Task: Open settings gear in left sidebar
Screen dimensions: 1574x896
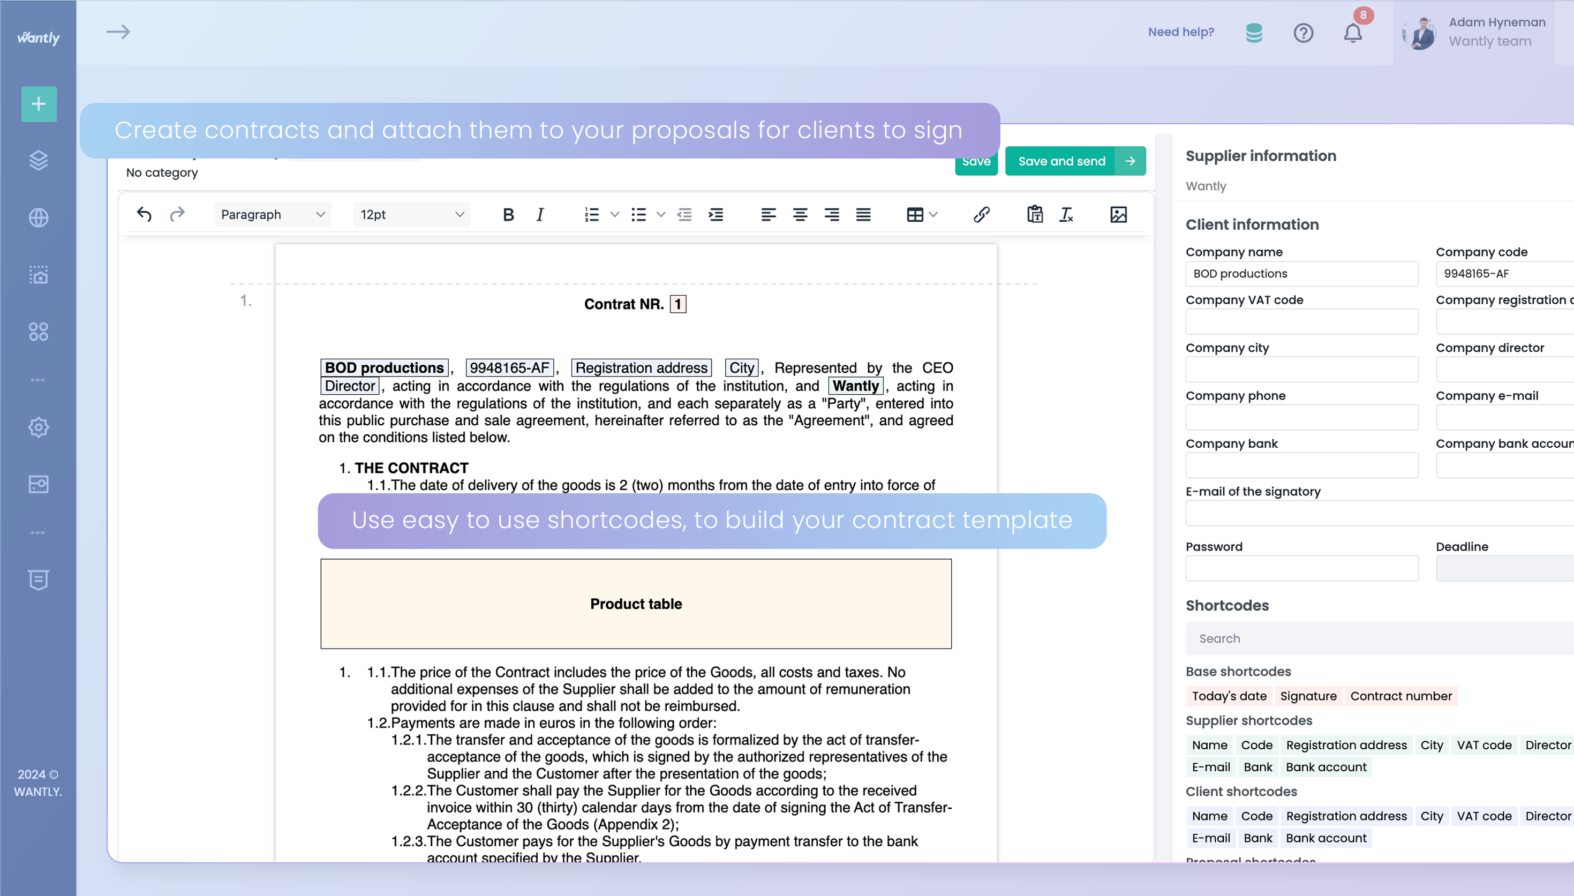Action: pos(39,428)
